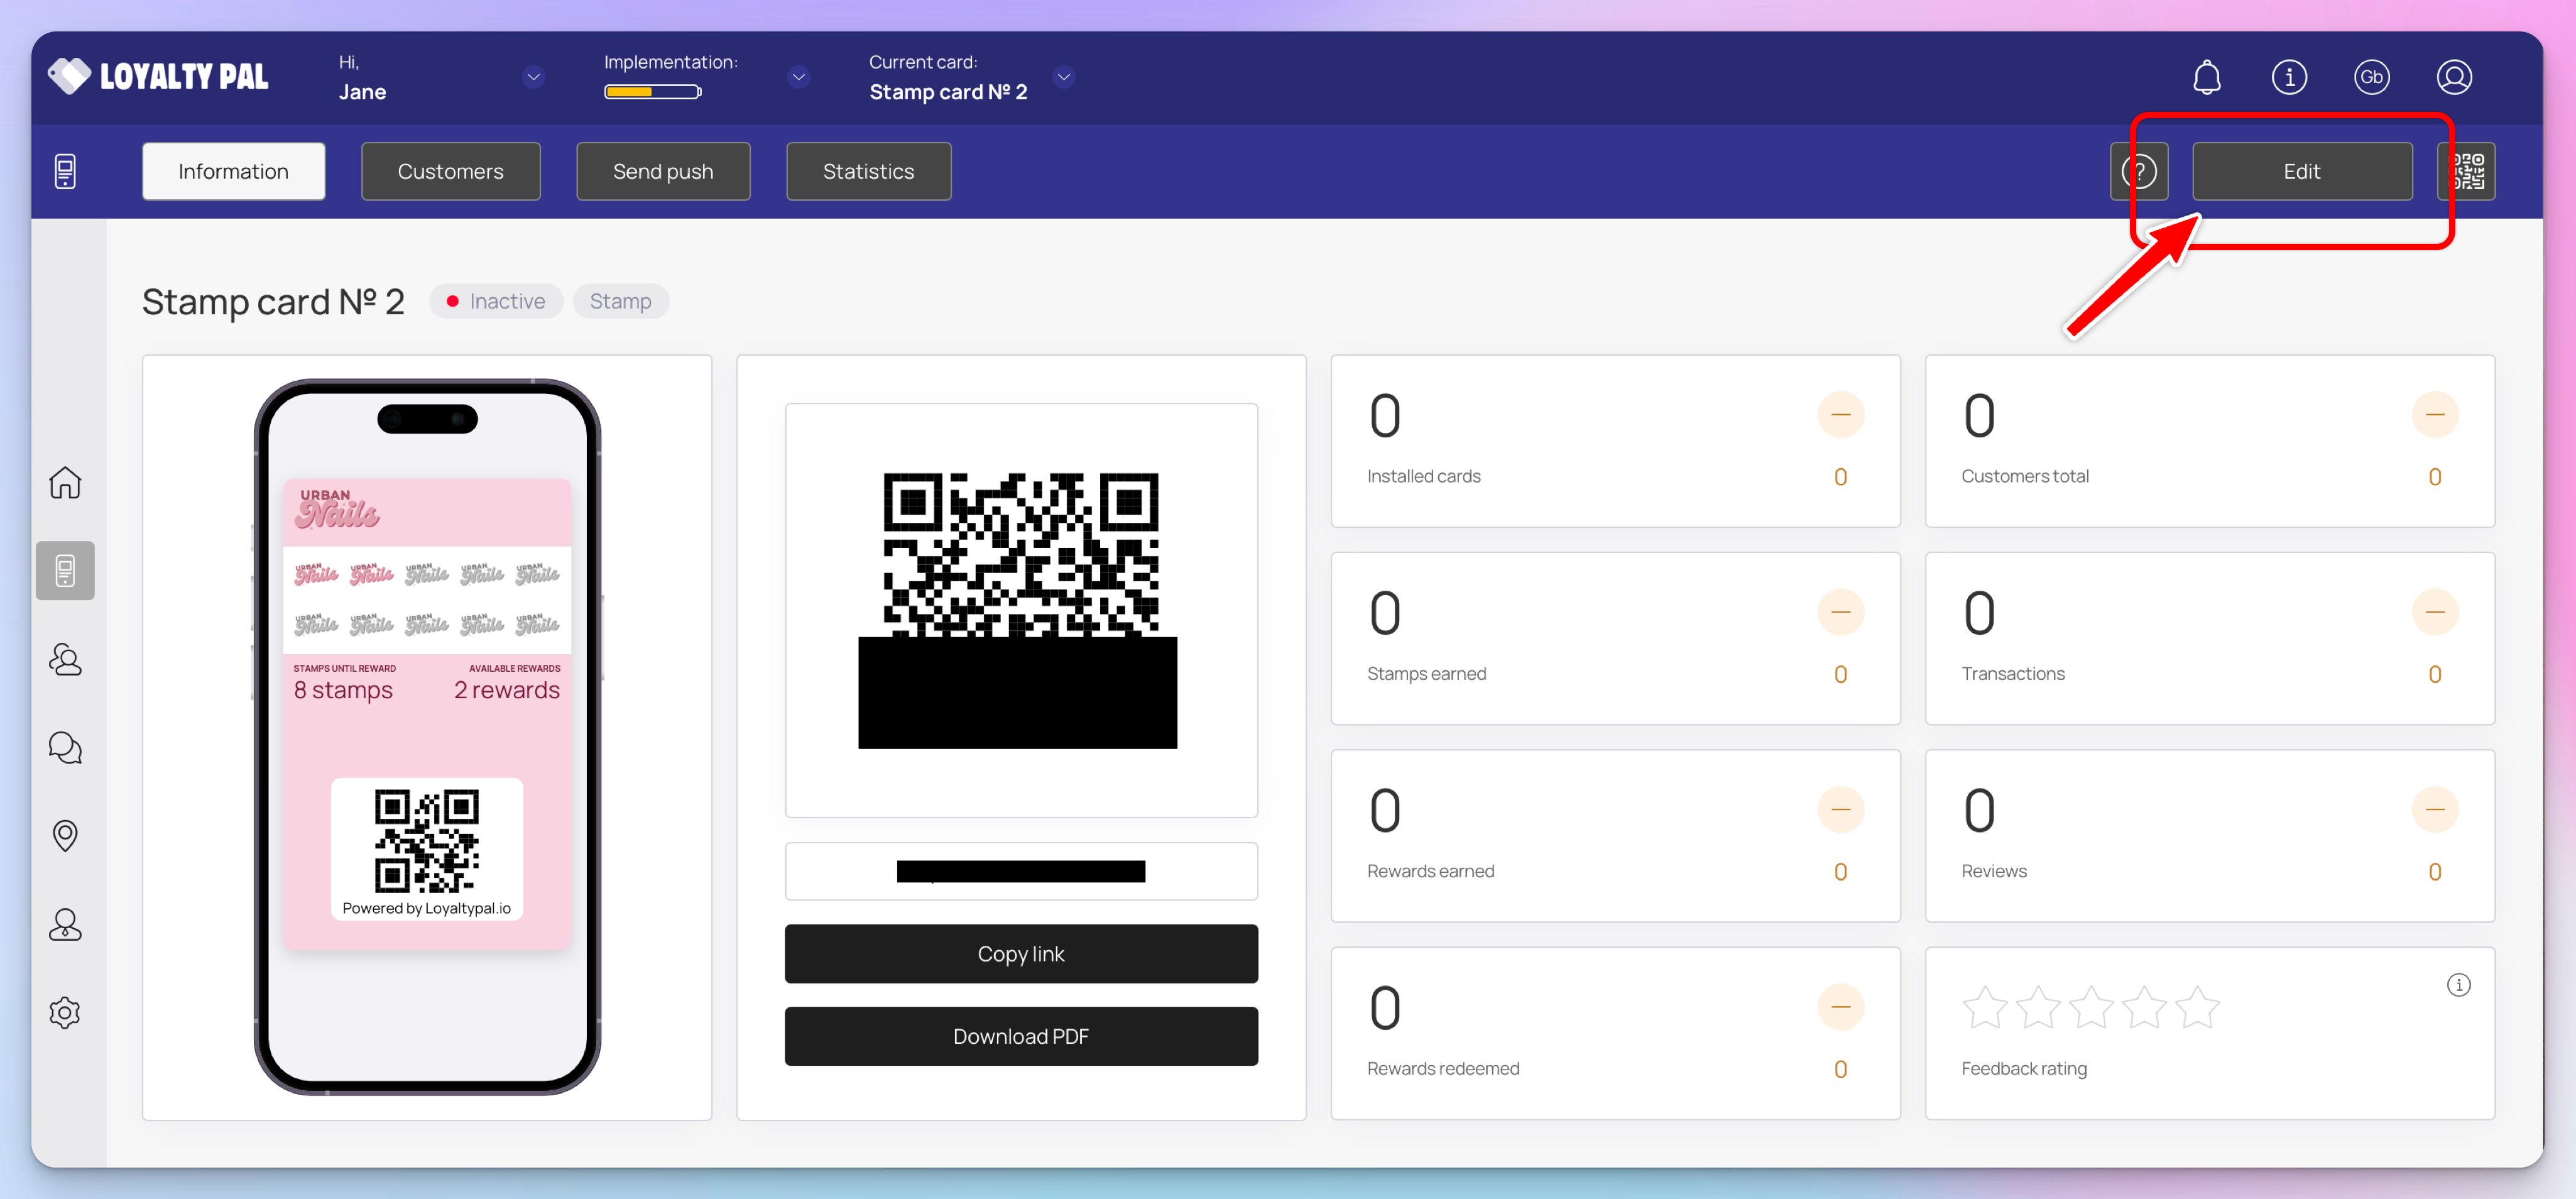Open the settings gear in sidebar
Screen dimensions: 2576x1199
point(65,1012)
